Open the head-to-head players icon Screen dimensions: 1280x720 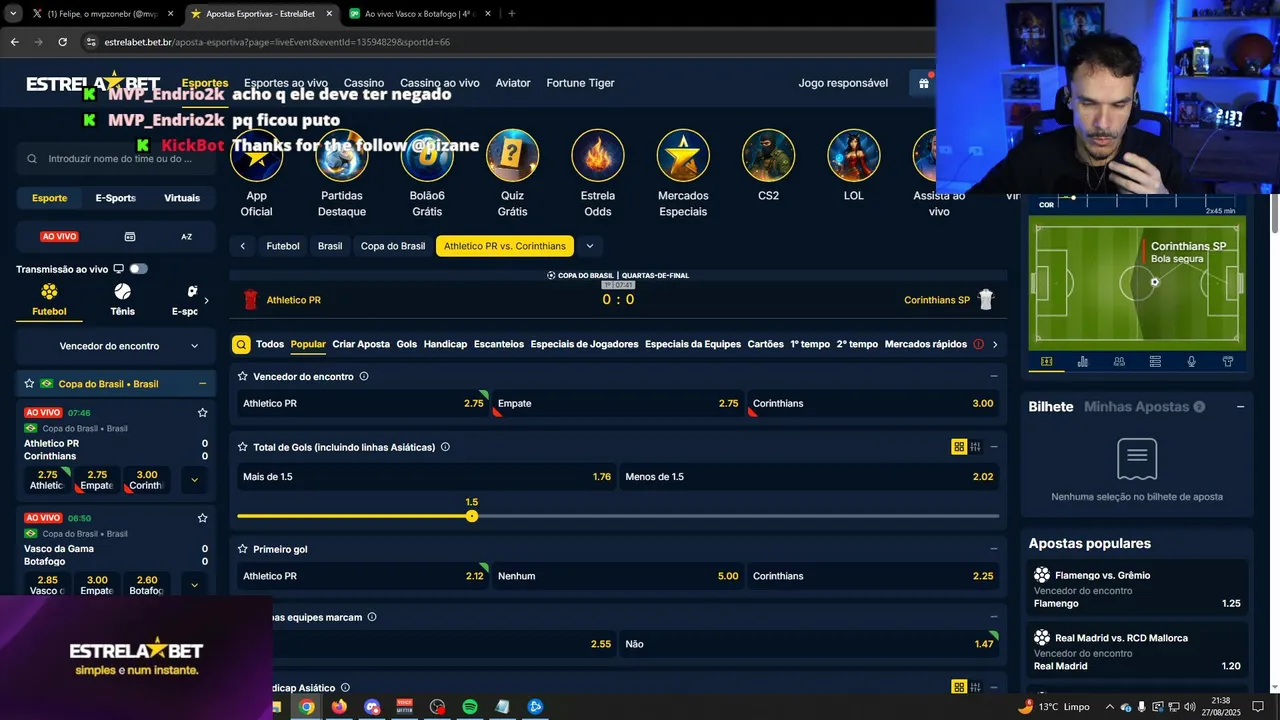[1119, 362]
